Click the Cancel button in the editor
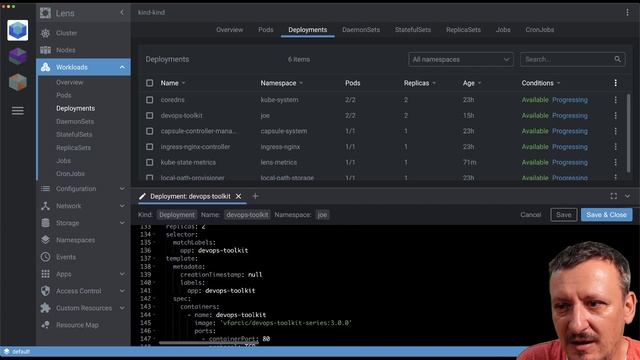Image resolution: width=640 pixels, height=360 pixels. (531, 215)
